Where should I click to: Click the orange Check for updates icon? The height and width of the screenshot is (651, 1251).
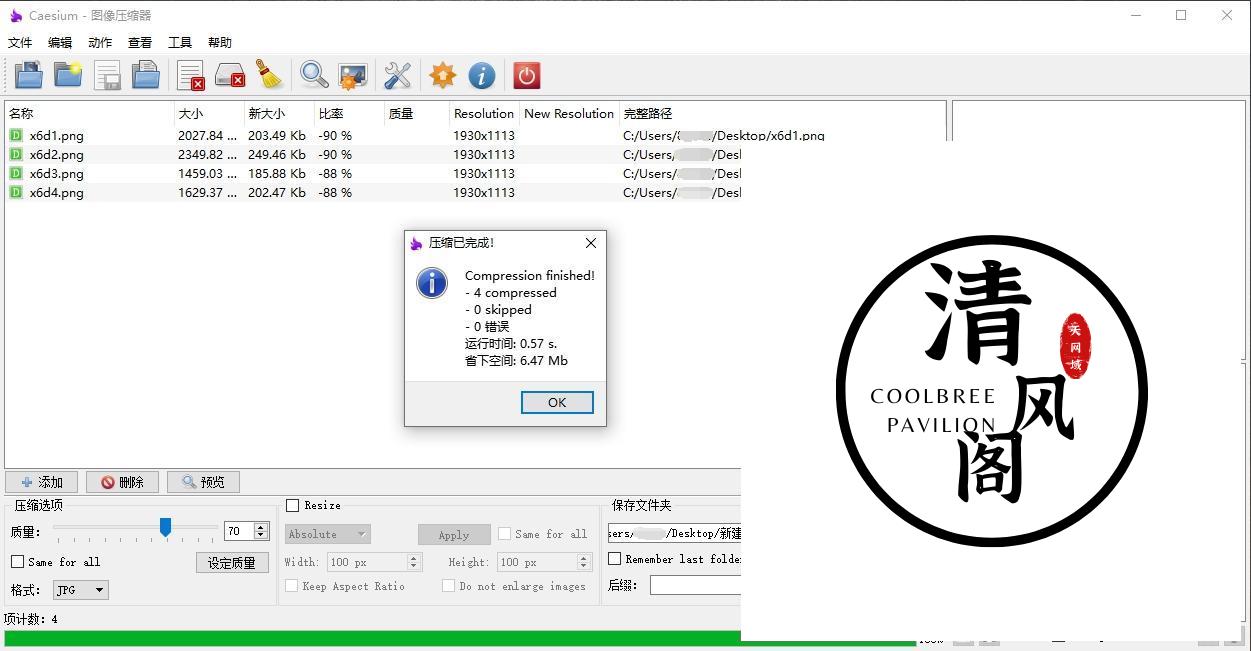(442, 75)
